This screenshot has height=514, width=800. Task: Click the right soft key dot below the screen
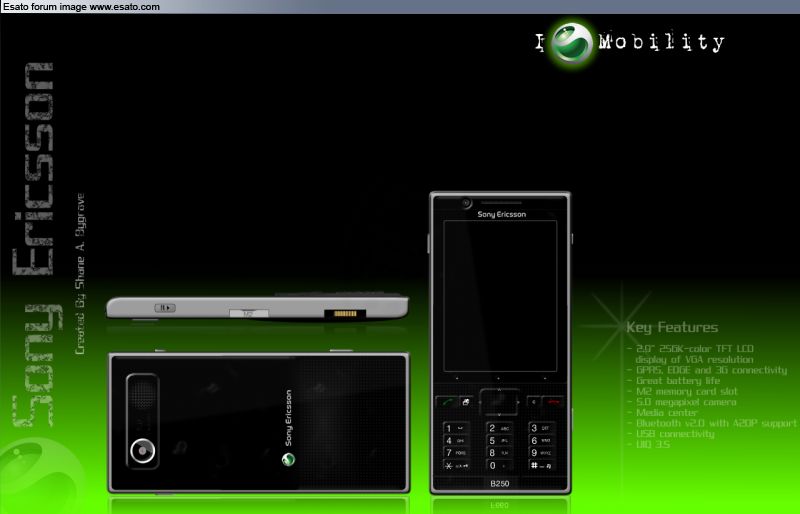[x=544, y=379]
